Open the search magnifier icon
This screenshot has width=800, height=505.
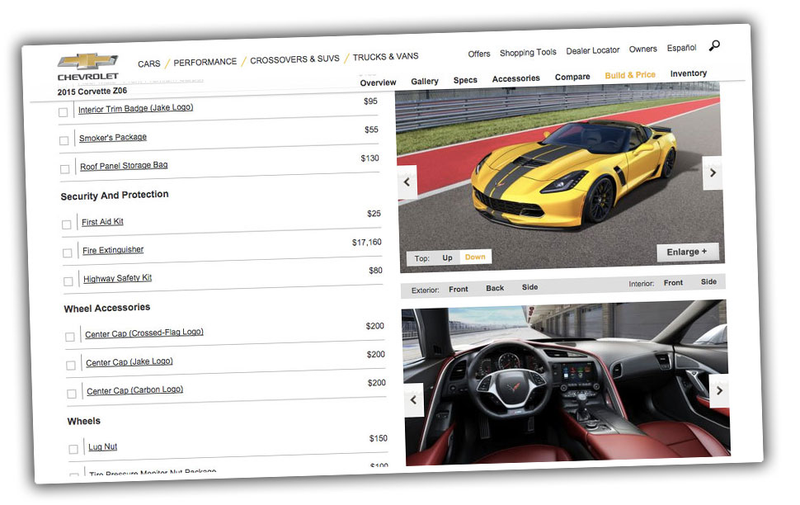pos(714,45)
